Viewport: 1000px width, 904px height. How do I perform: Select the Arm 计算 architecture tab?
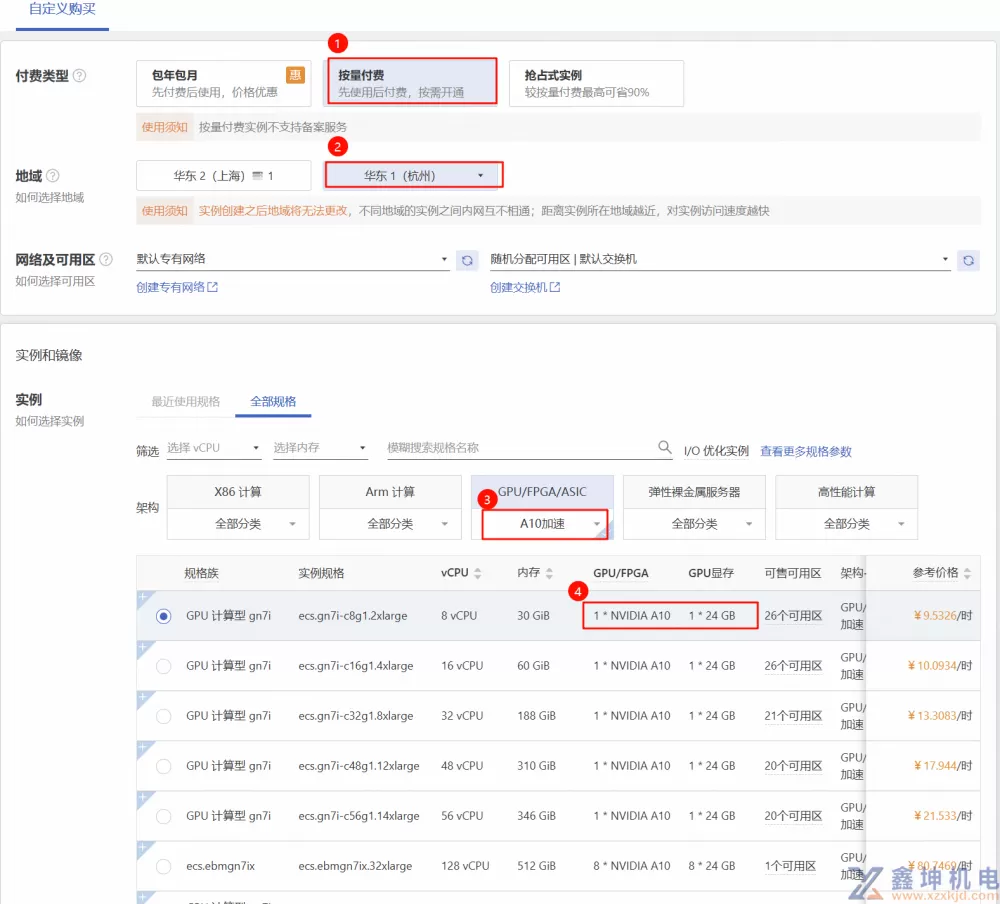click(x=390, y=492)
